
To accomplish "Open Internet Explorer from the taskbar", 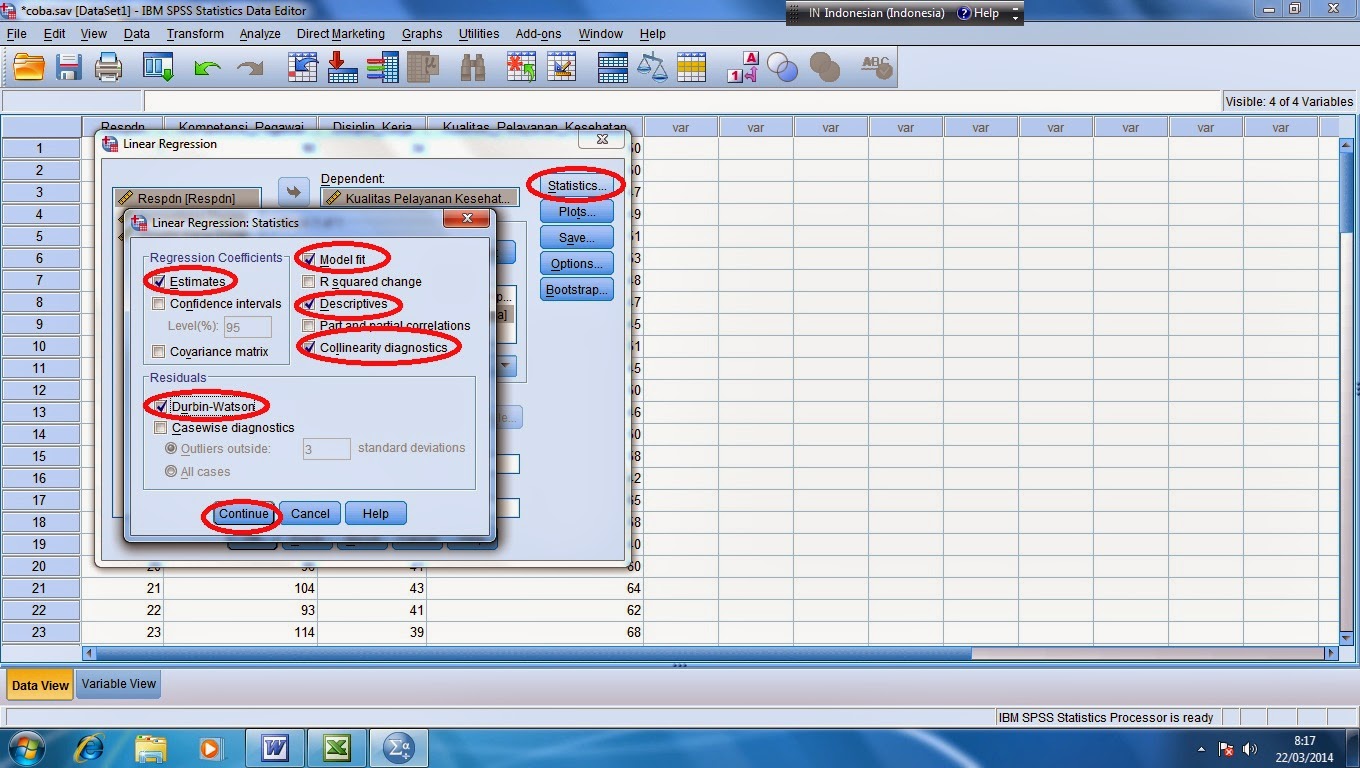I will tap(91, 747).
